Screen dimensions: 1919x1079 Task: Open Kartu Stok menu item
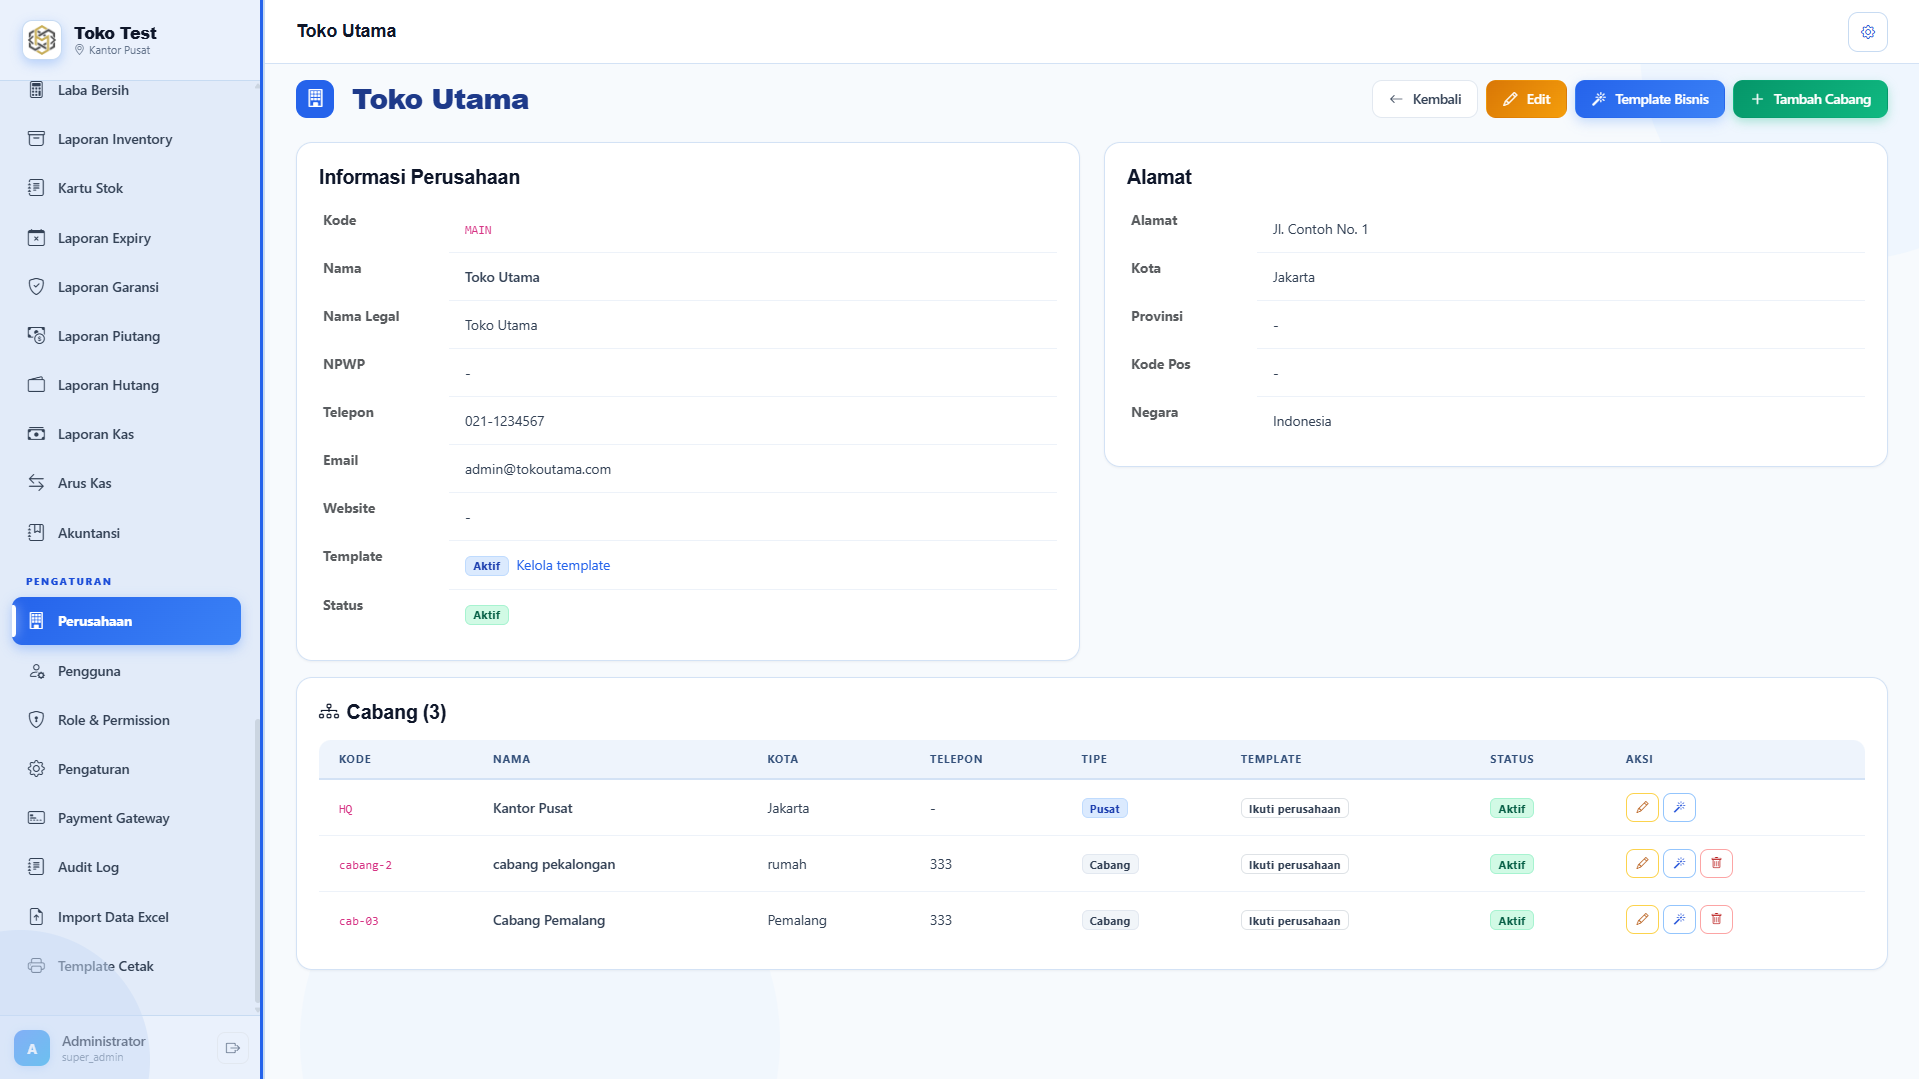click(x=128, y=188)
